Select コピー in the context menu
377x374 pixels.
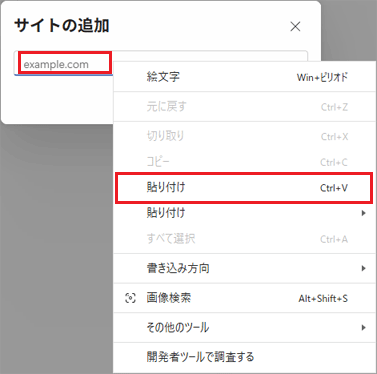pyautogui.click(x=245, y=162)
